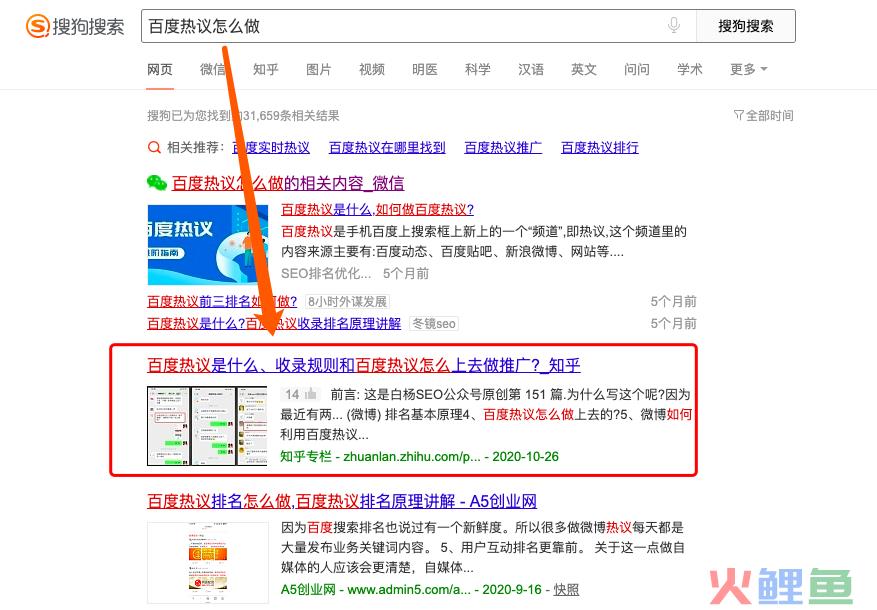877x610 pixels.
Task: Click the SEO排名优化... source text
Action: pyautogui.click(x=326, y=273)
